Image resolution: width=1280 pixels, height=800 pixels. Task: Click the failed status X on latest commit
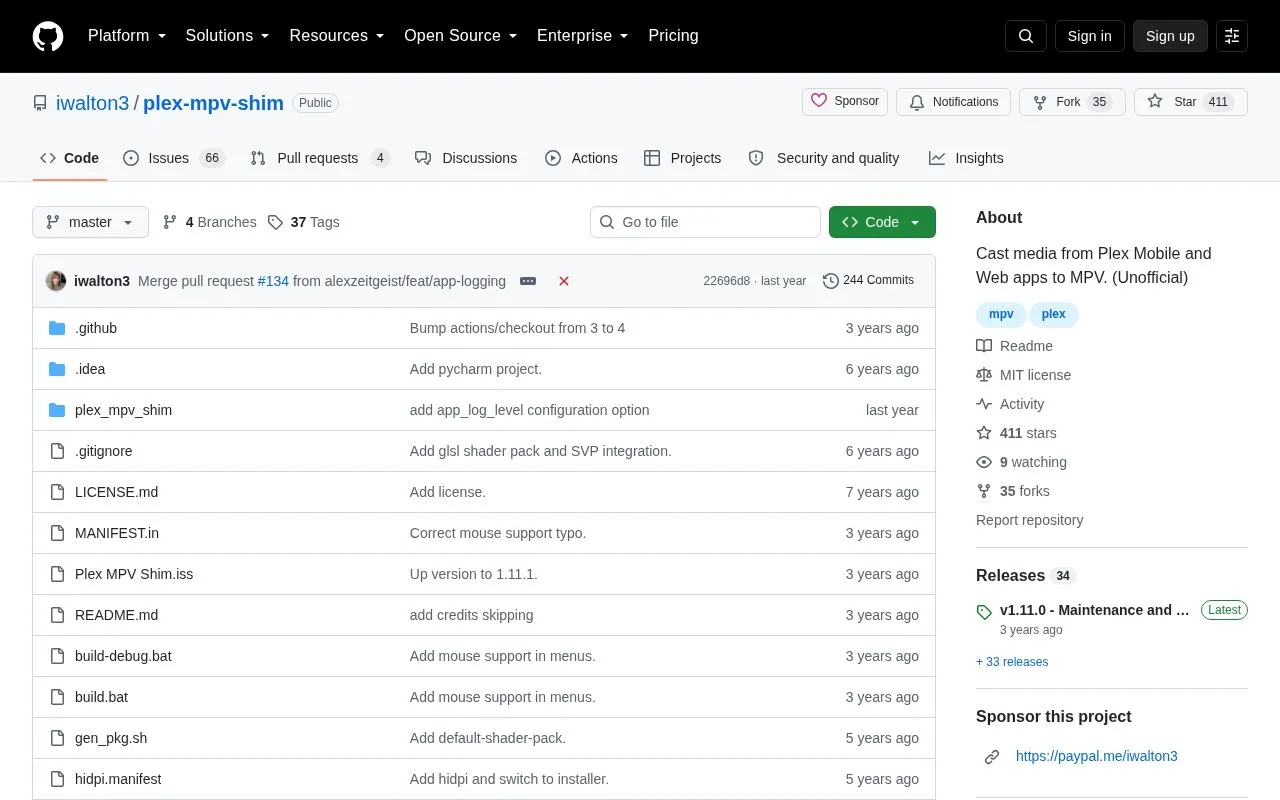[564, 281]
